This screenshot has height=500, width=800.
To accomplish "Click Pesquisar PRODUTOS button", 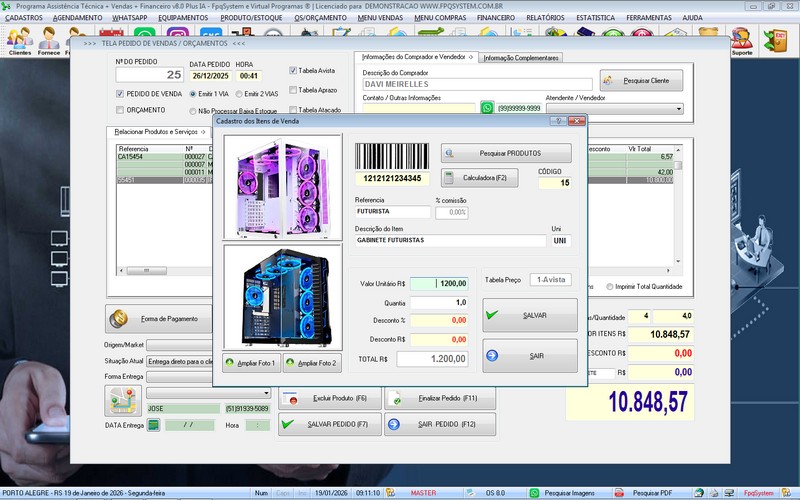I will coord(506,153).
